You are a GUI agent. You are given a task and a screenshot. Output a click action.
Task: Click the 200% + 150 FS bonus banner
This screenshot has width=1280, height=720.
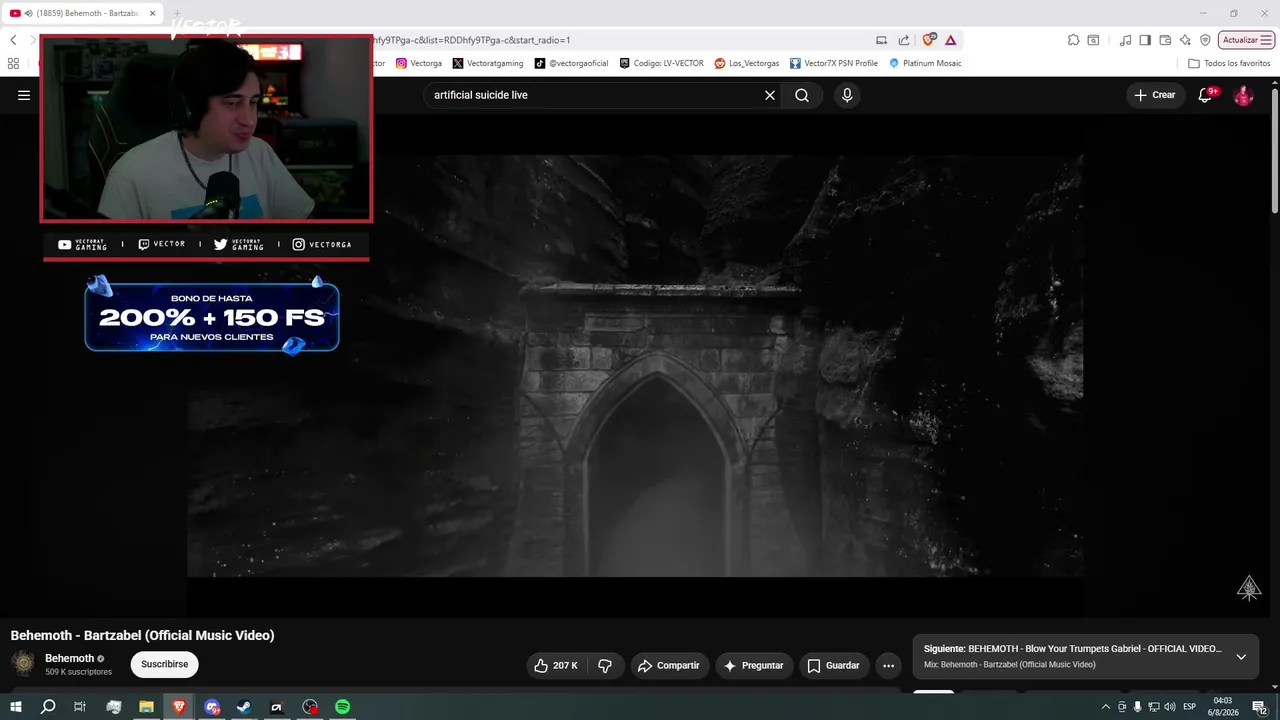[x=212, y=317]
